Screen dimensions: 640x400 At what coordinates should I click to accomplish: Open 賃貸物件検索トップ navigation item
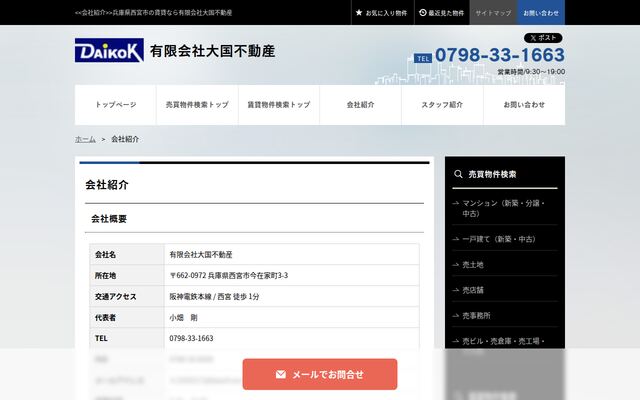click(279, 104)
